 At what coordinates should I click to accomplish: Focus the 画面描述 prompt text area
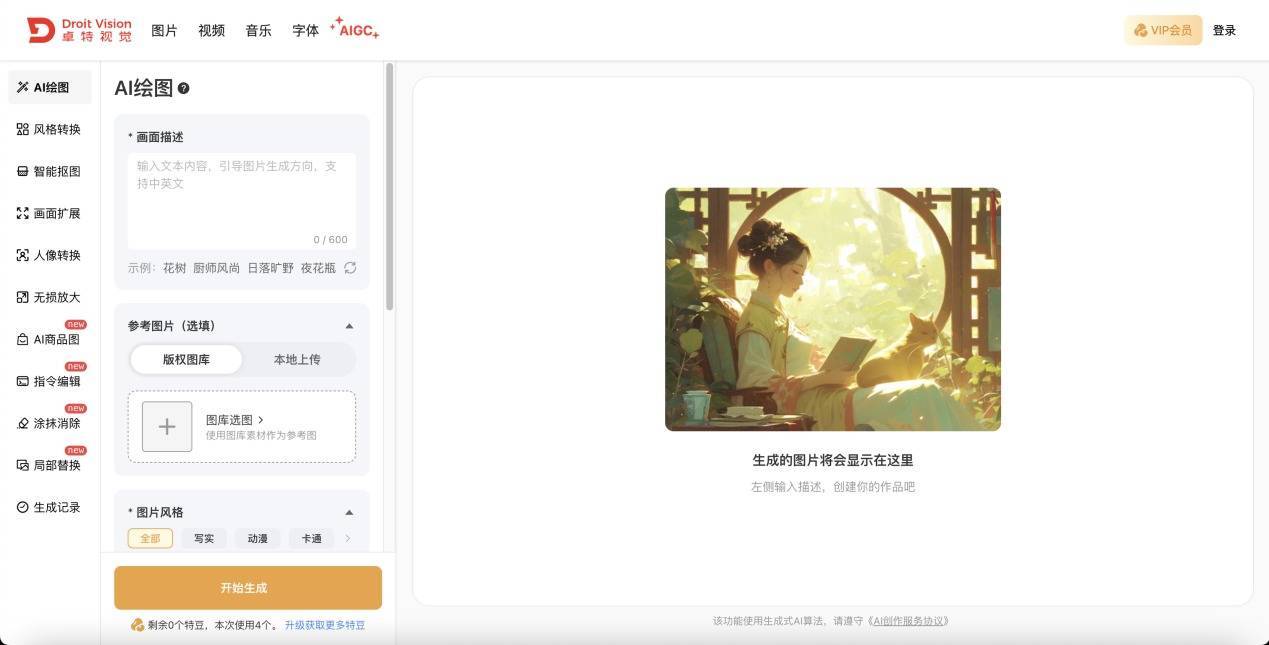click(x=242, y=201)
